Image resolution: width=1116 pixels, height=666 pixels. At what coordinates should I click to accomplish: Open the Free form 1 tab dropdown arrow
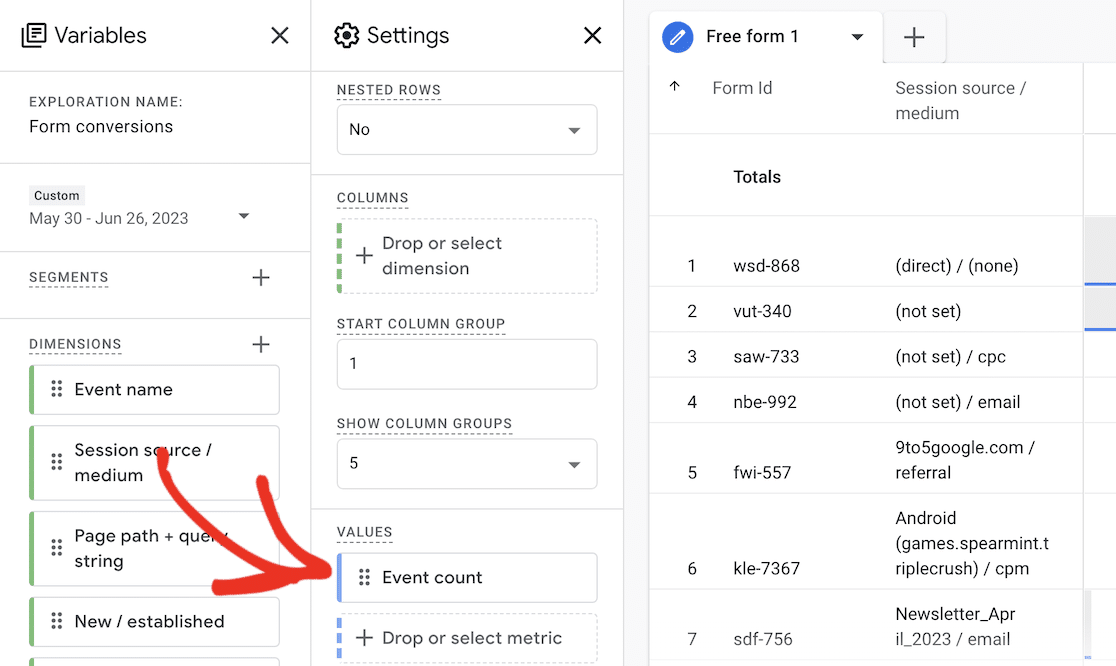click(858, 37)
